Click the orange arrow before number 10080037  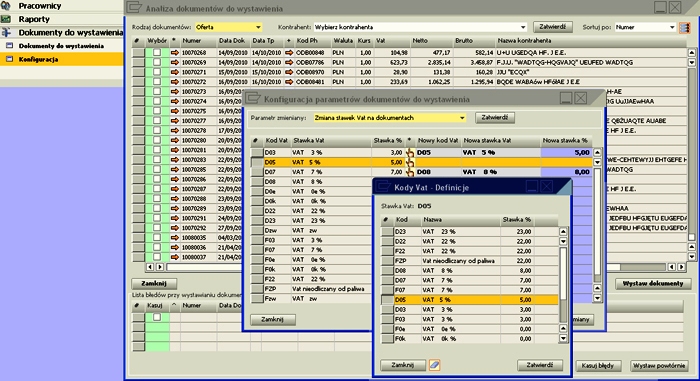(x=175, y=257)
